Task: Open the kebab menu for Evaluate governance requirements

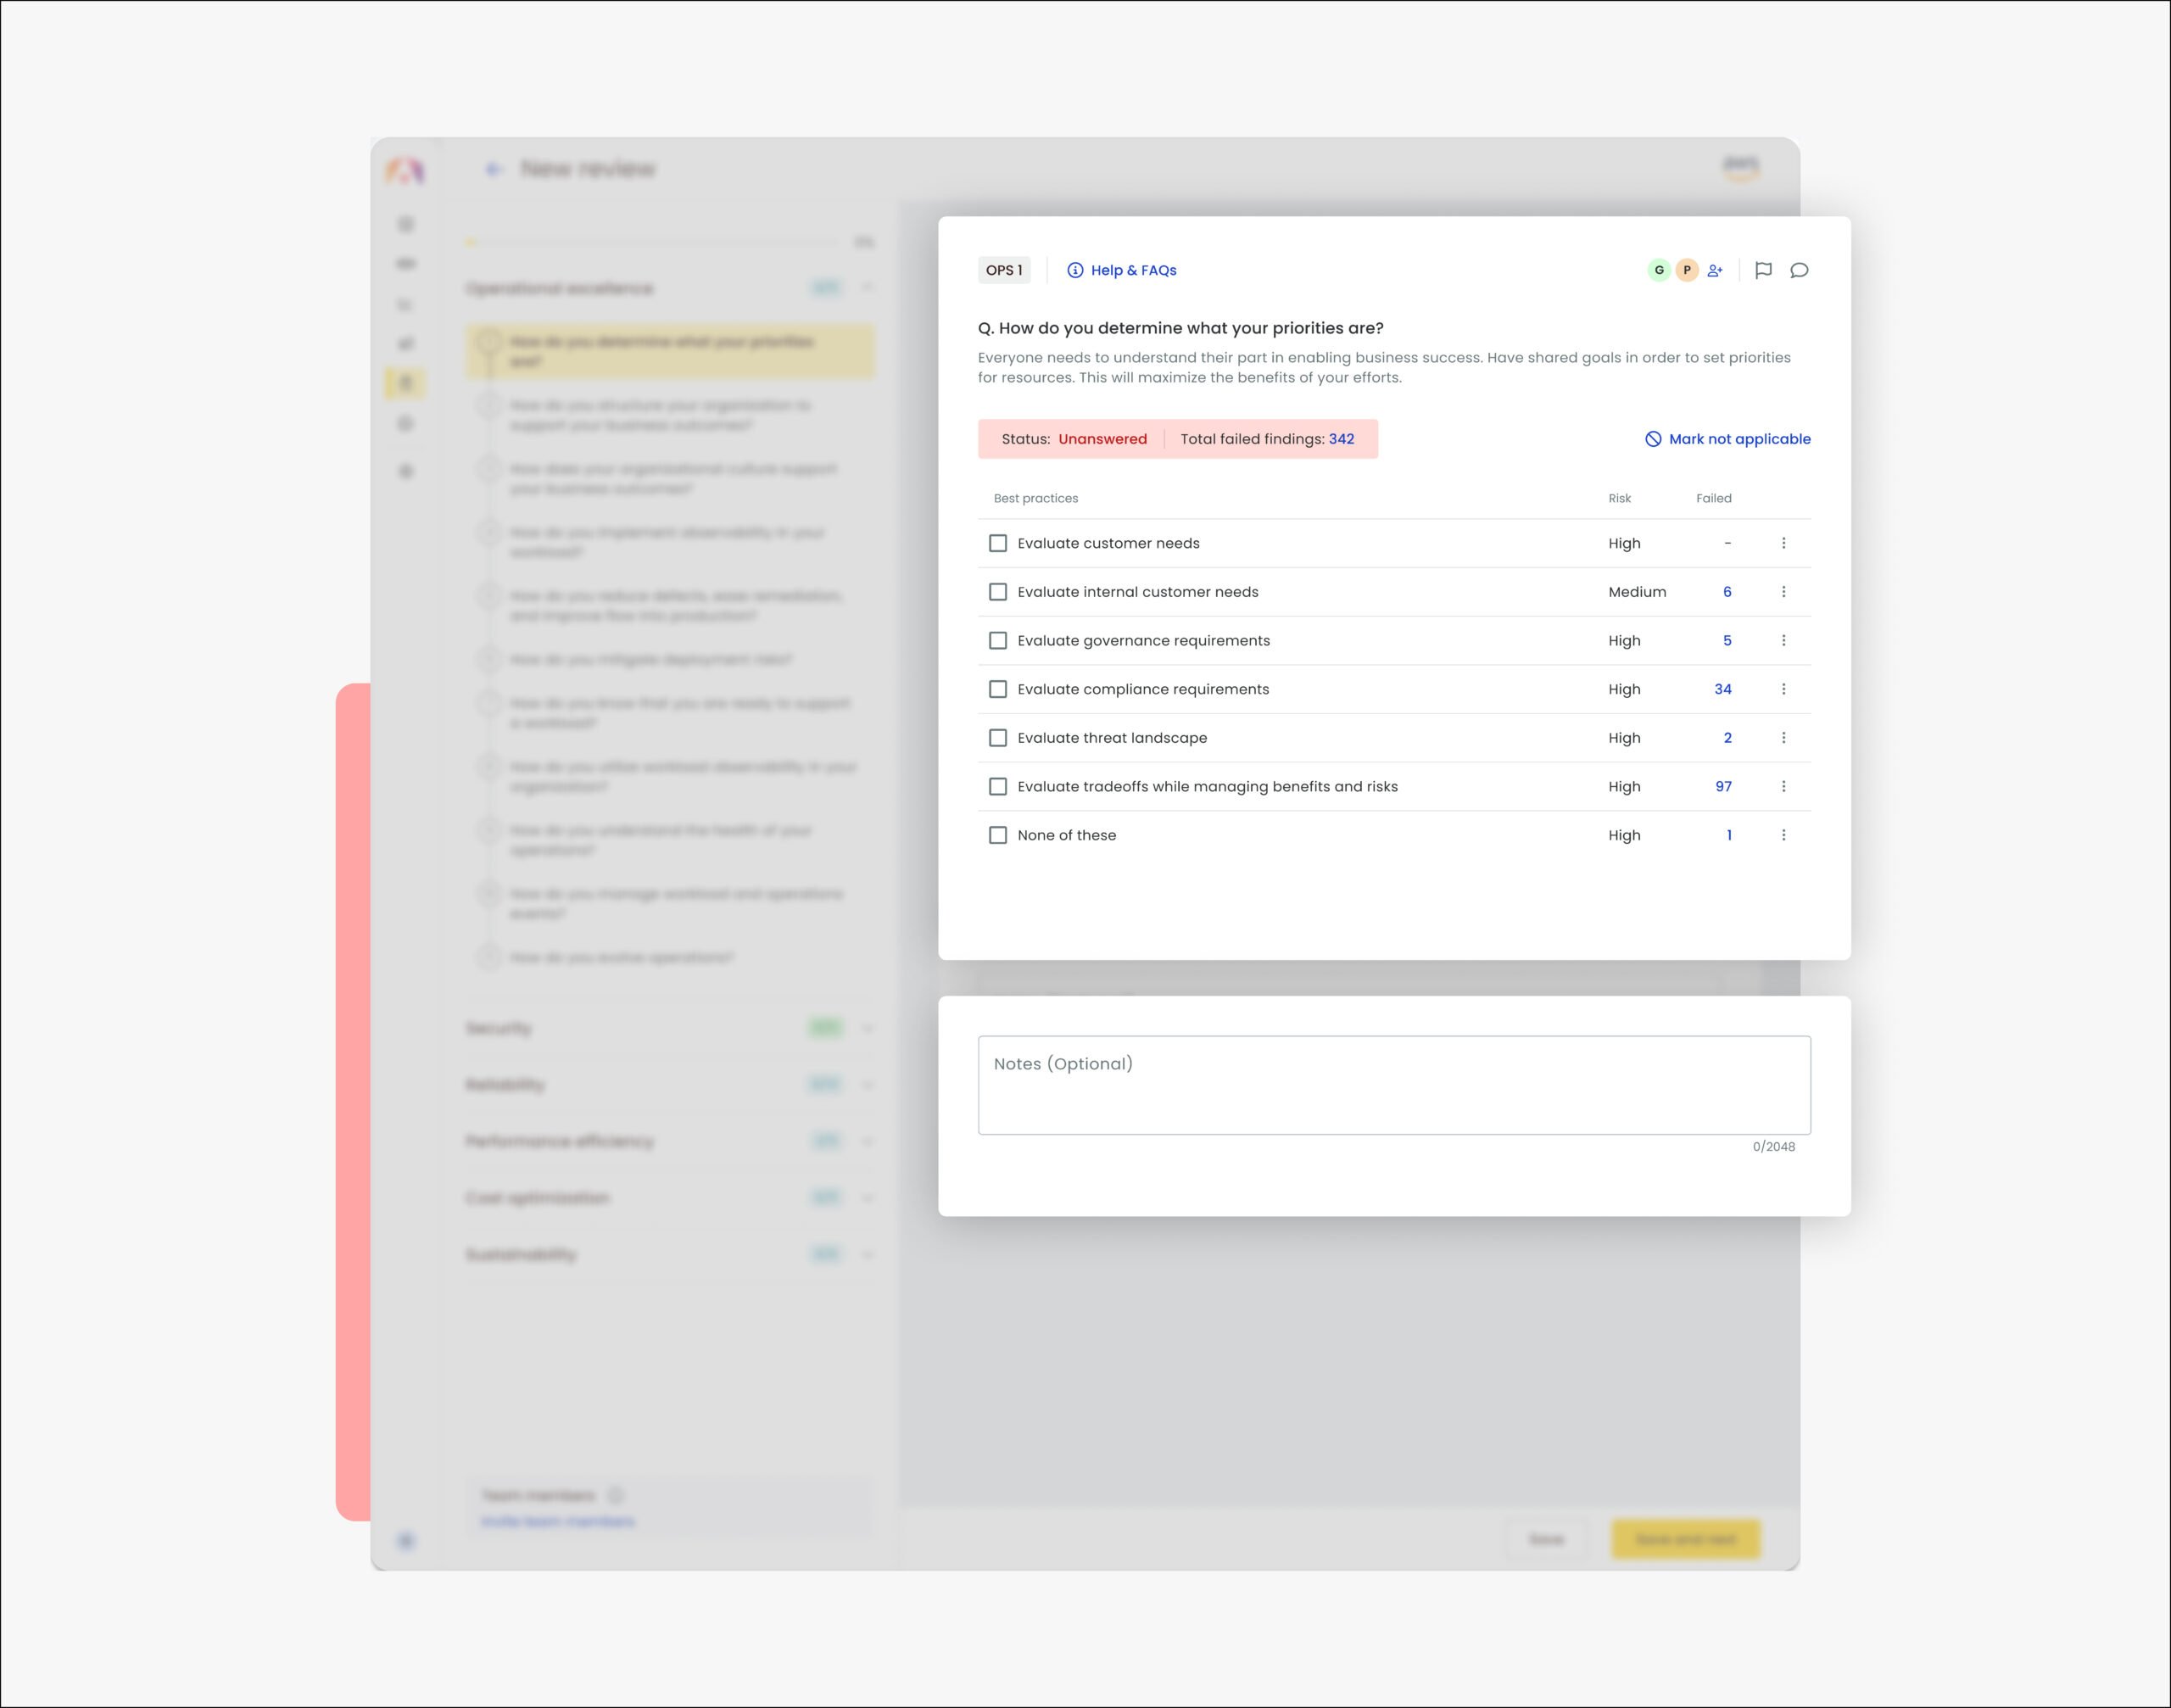Action: 1783,640
